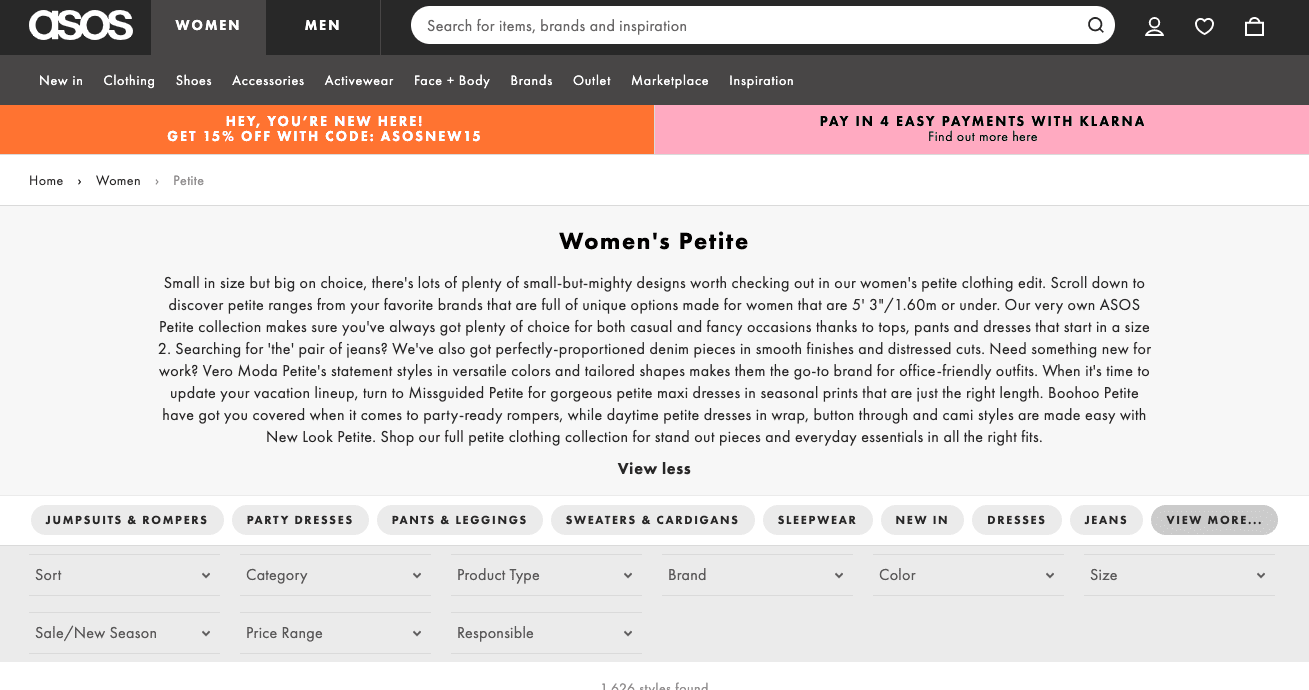The image size is (1309, 690).
Task: Click the View More... pill
Action: click(x=1214, y=520)
